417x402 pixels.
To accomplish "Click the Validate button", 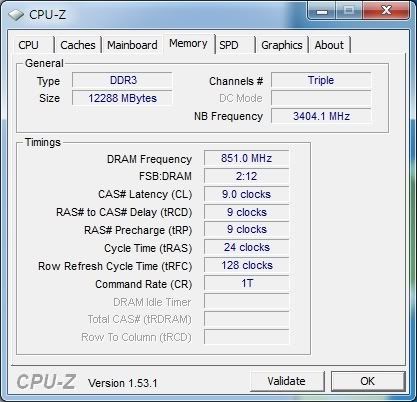I will point(287,381).
